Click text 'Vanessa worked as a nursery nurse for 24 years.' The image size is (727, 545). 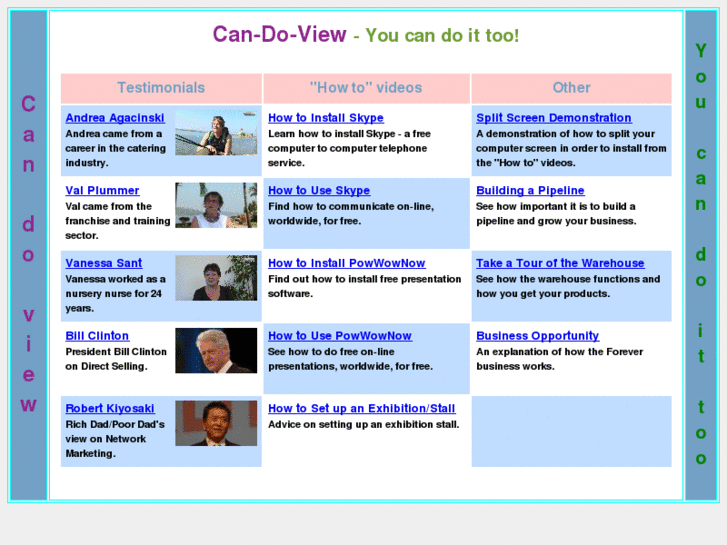(115, 294)
